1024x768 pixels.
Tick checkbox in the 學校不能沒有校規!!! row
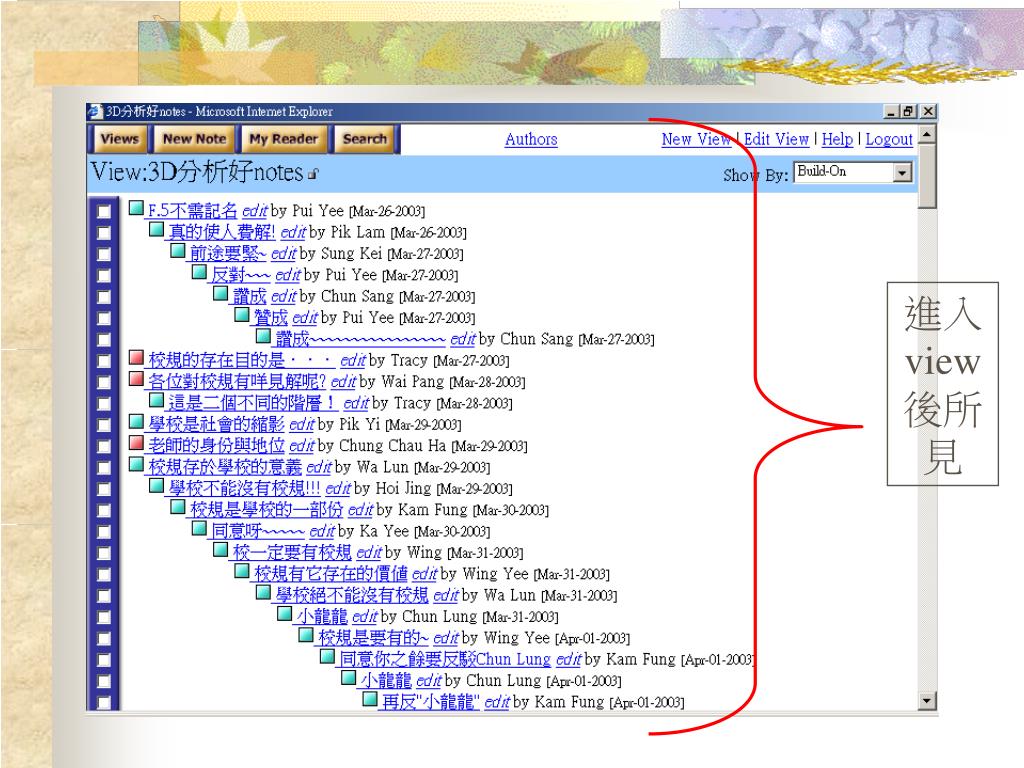(103, 489)
